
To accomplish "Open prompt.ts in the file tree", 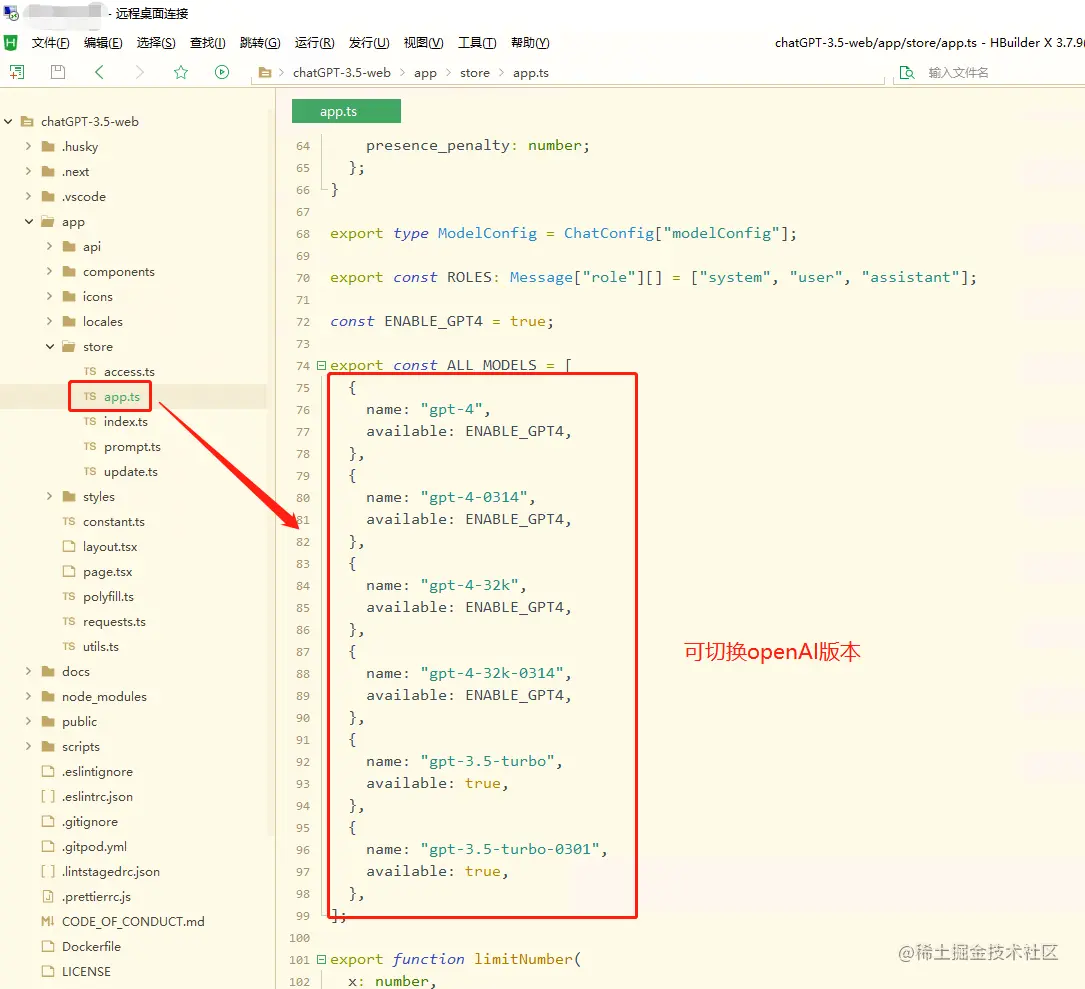I will [132, 446].
